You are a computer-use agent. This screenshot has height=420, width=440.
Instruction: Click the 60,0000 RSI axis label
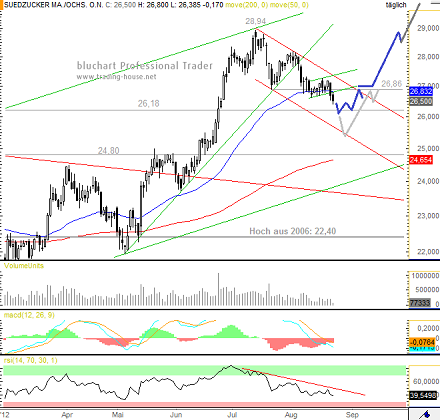[426, 381]
